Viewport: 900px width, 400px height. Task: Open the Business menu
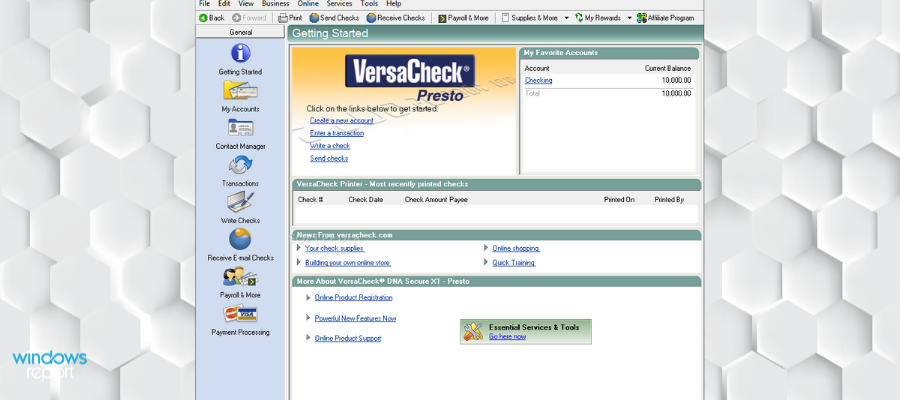[276, 3]
